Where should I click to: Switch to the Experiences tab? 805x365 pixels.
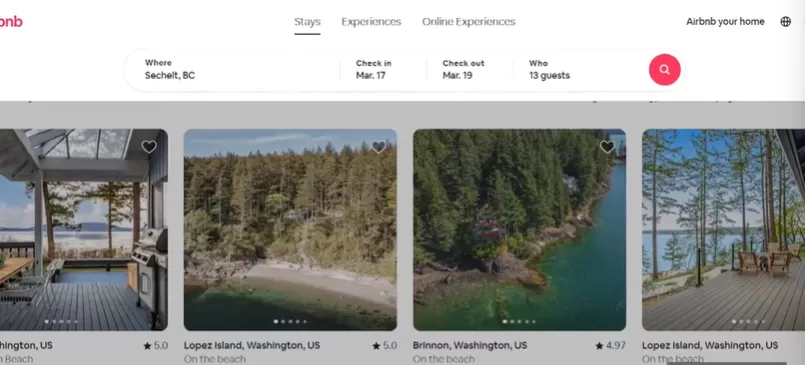[371, 22]
